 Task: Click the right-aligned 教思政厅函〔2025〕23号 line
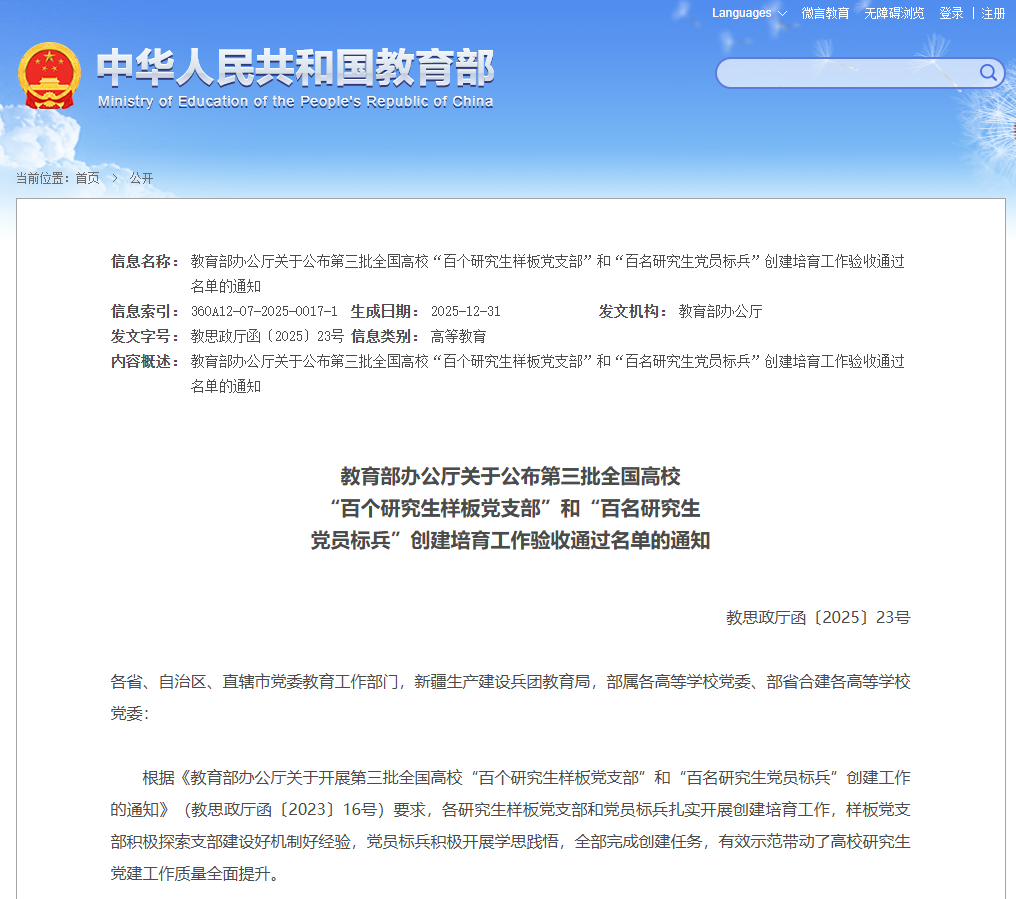[817, 617]
